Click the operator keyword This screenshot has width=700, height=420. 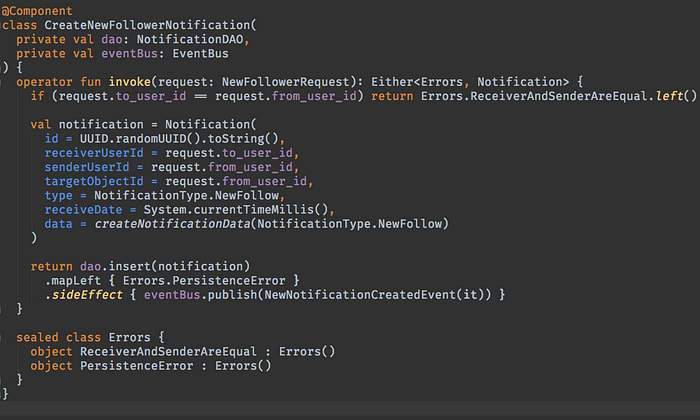tap(44, 82)
